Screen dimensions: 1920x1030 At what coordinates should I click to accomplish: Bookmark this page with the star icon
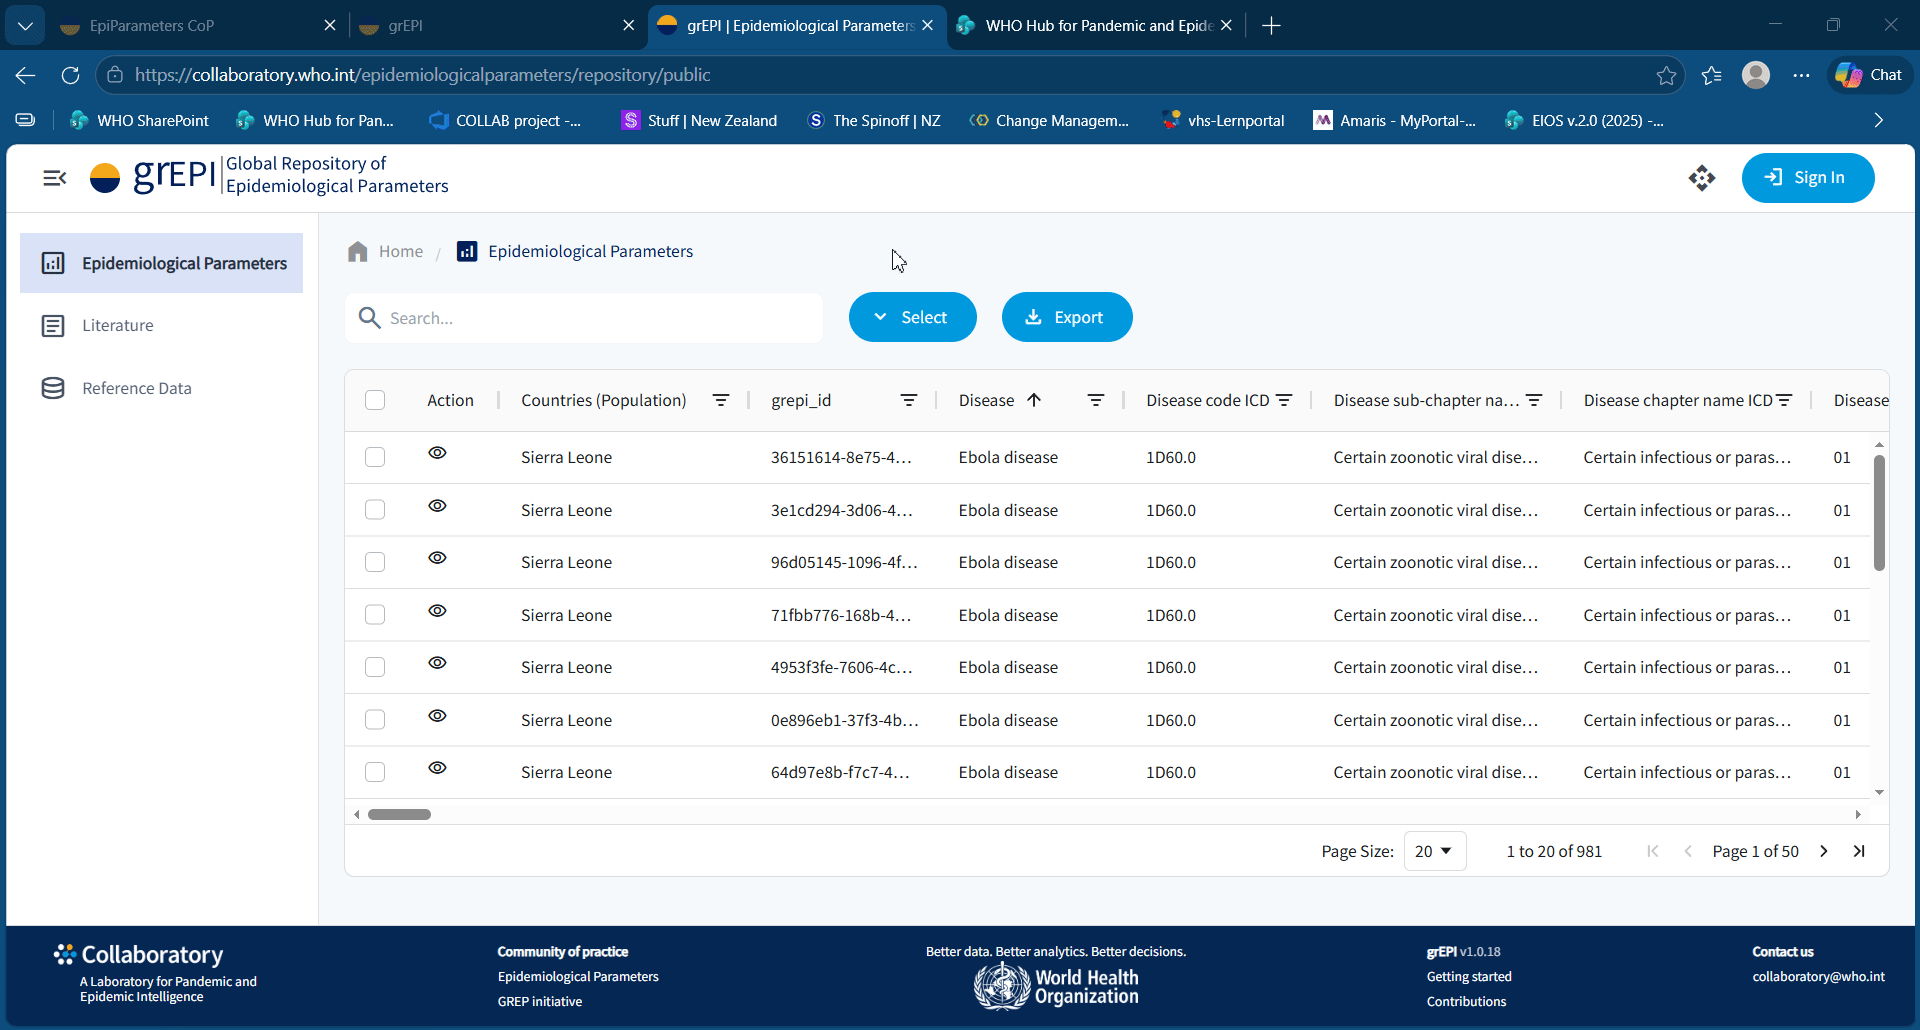coord(1666,75)
